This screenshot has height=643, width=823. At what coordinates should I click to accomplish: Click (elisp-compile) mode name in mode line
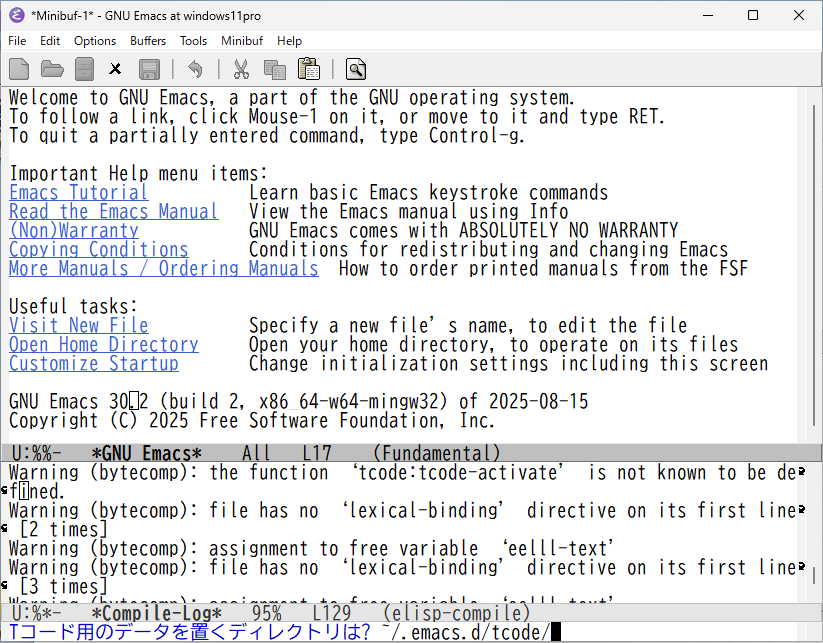(x=457, y=613)
